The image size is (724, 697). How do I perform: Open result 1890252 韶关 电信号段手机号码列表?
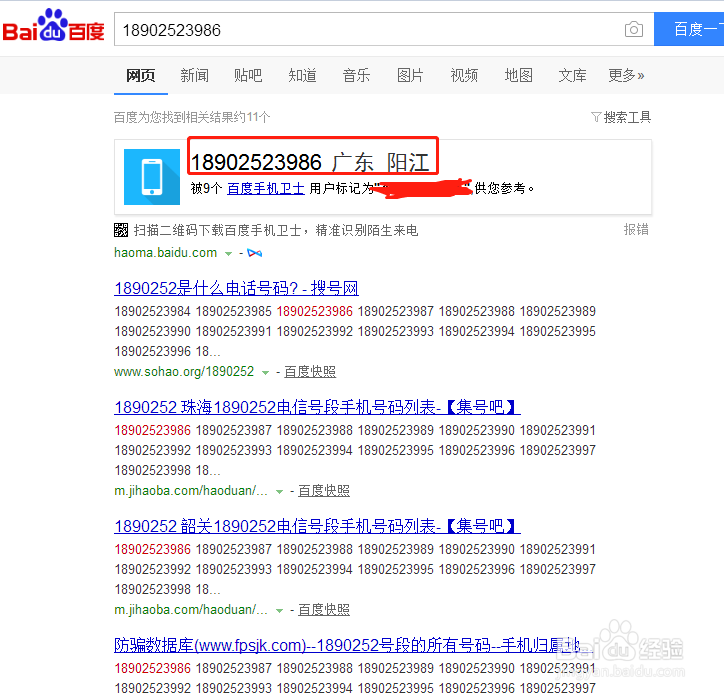coord(318,526)
